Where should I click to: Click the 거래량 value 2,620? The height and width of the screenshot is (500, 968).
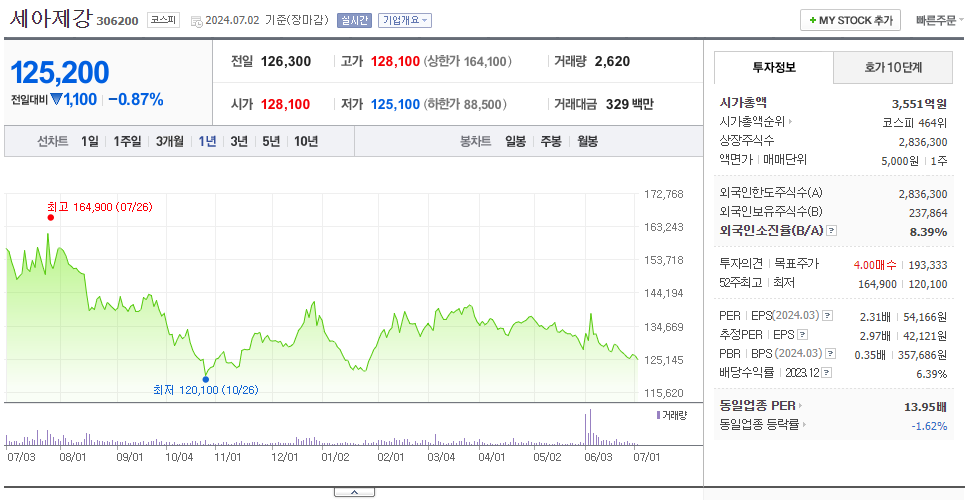[612, 61]
